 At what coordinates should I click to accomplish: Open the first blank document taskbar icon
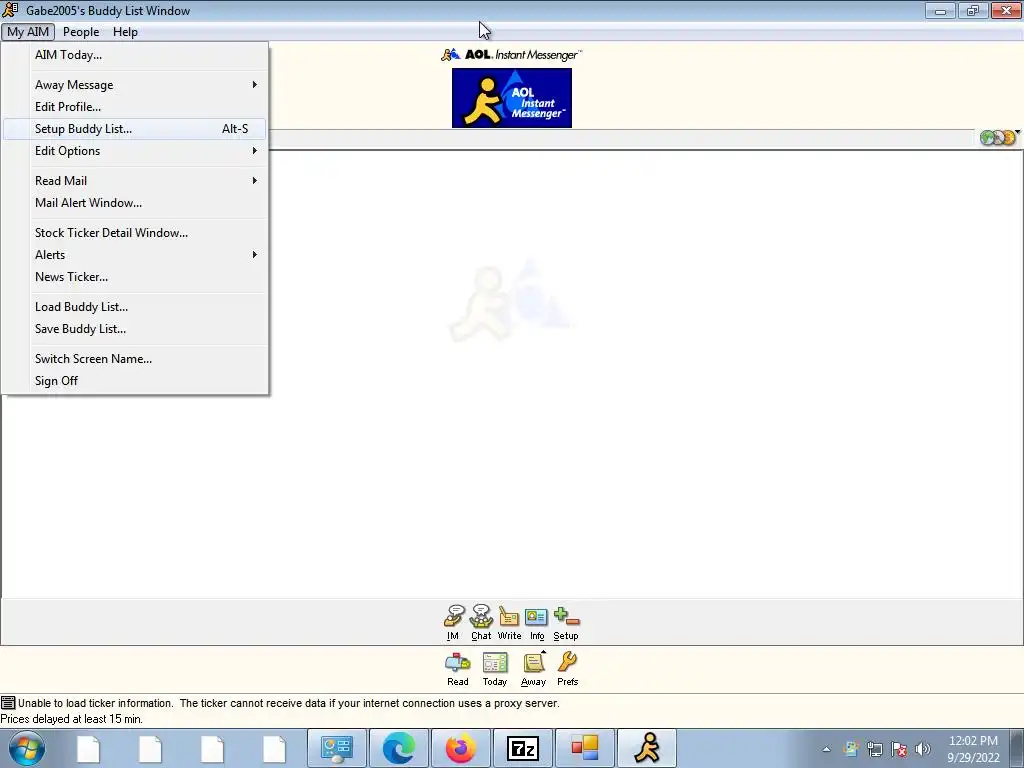88,748
